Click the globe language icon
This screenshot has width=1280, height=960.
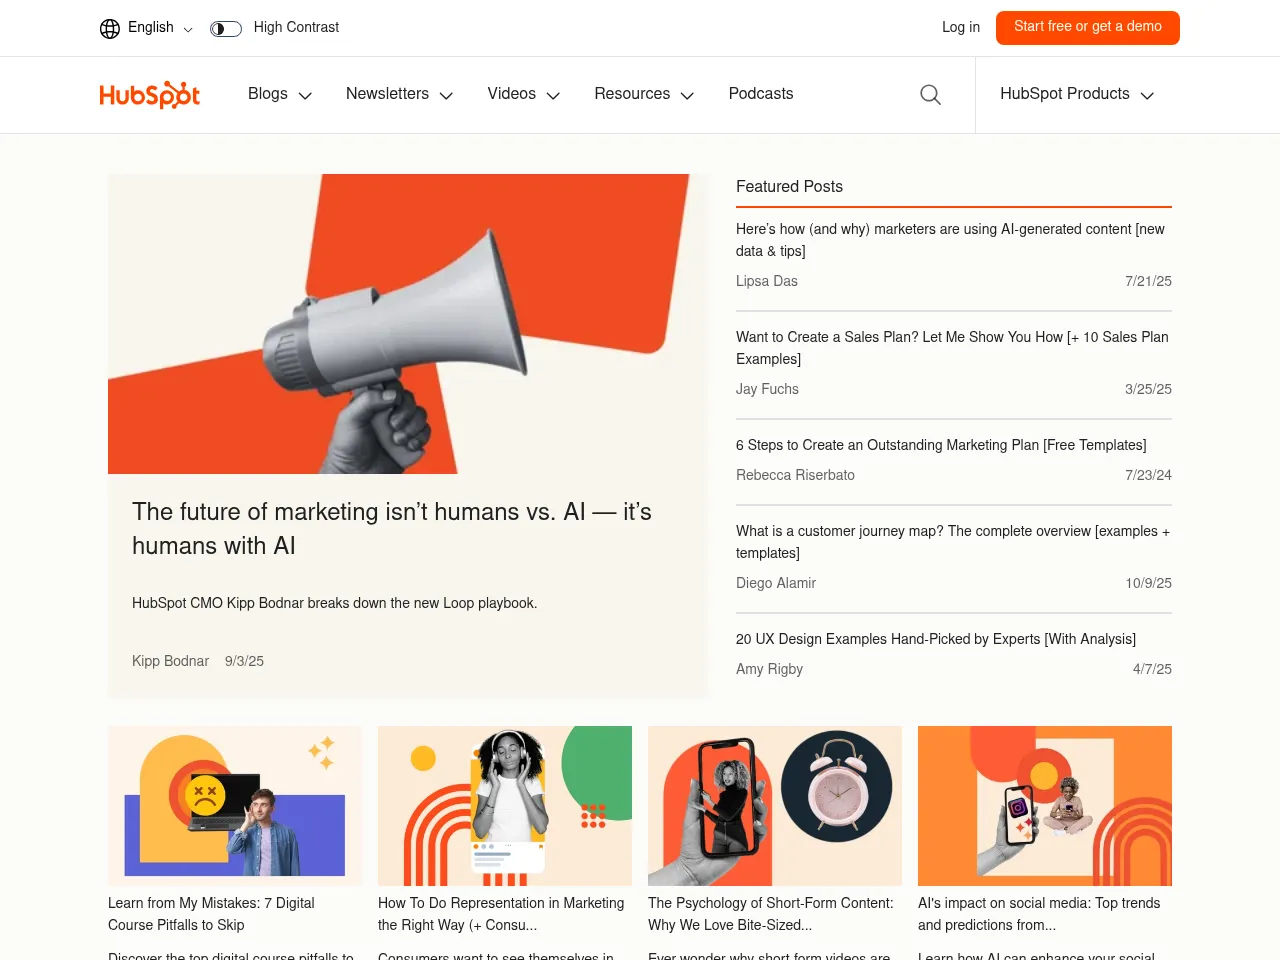[x=109, y=28]
